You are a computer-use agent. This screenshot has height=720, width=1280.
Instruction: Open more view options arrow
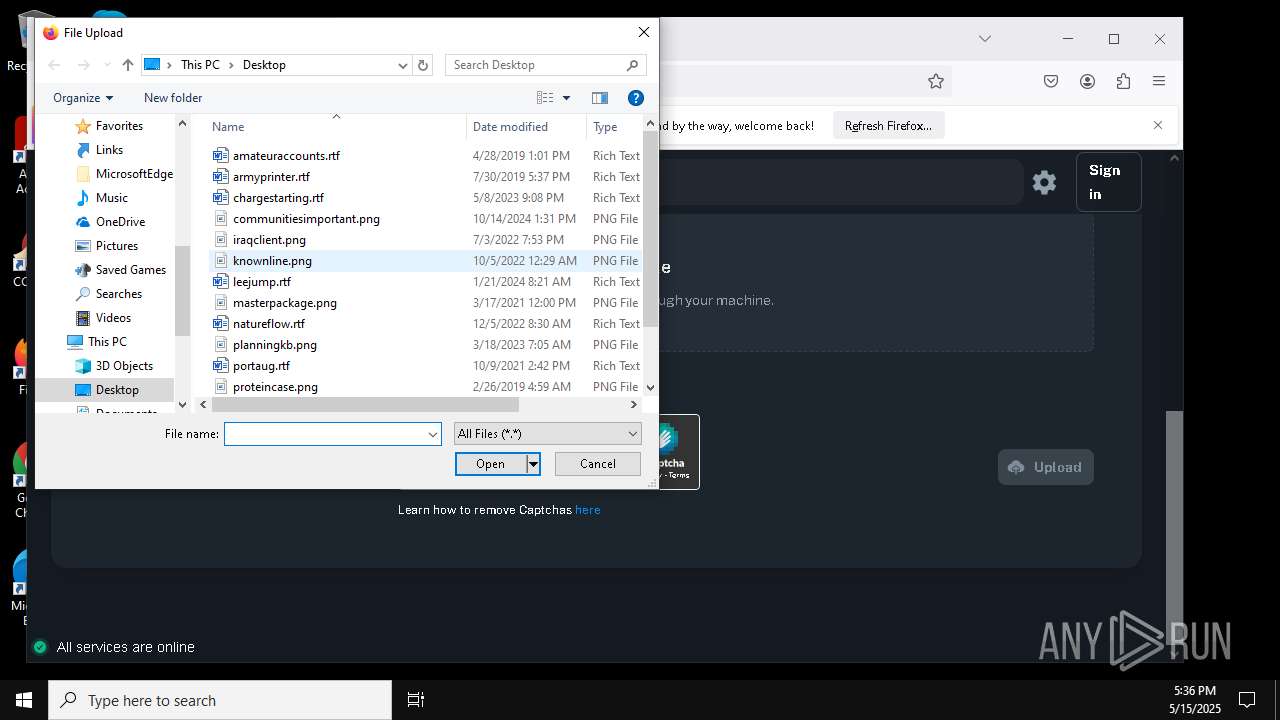point(566,98)
